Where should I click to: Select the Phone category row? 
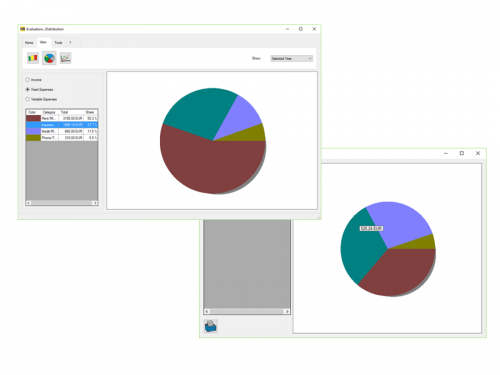[x=62, y=138]
